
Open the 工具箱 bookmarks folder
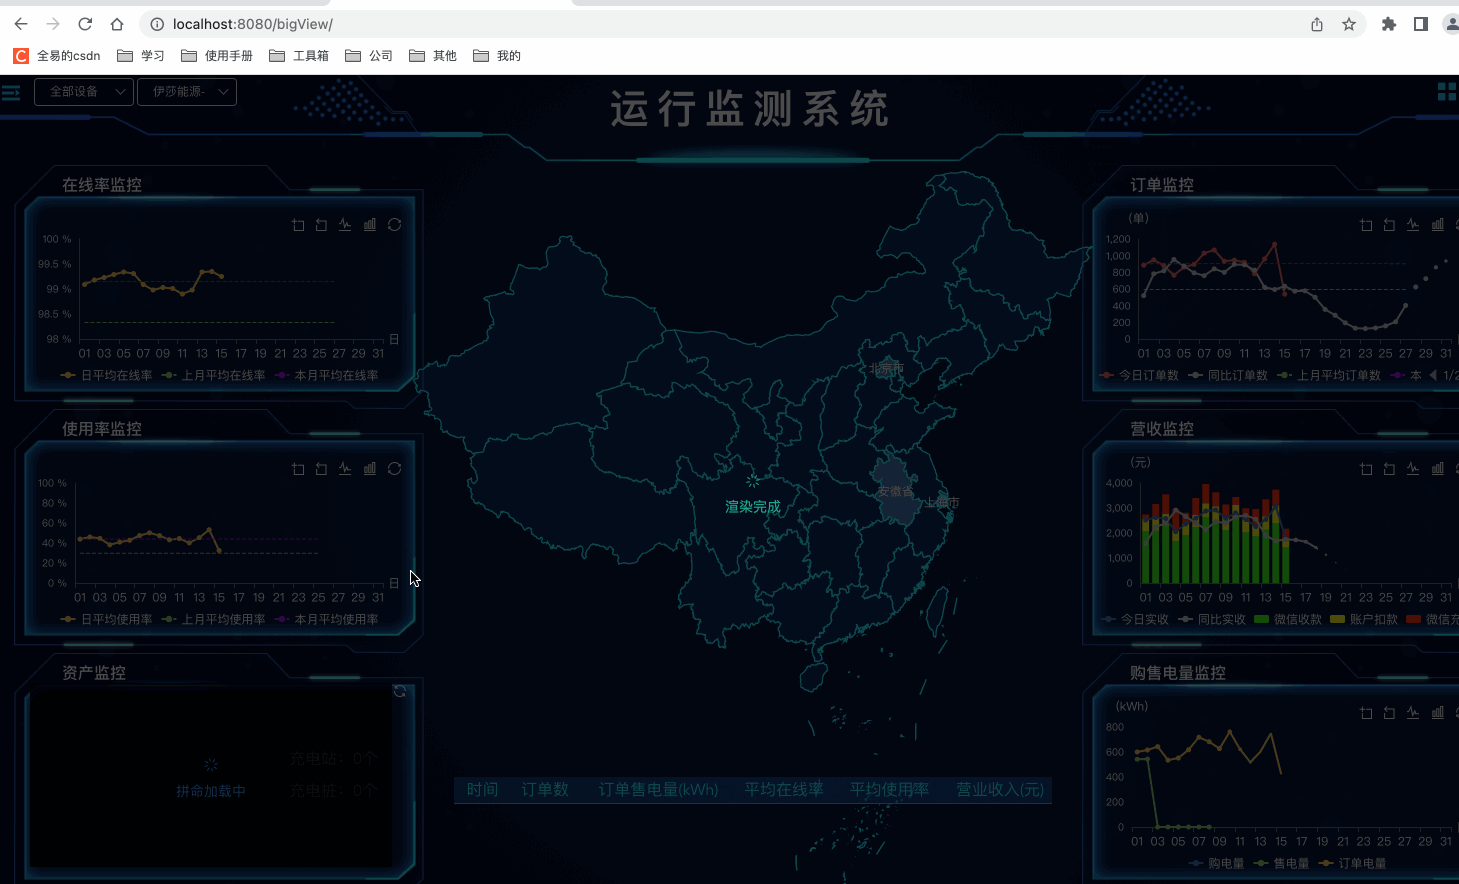(x=299, y=56)
